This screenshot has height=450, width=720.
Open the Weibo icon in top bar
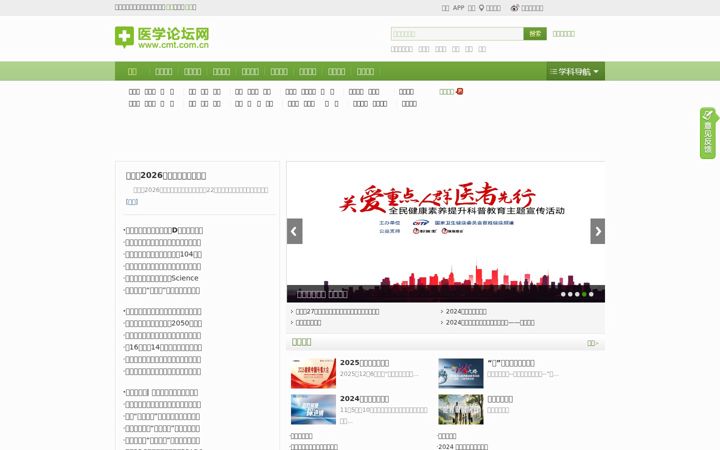[x=515, y=8]
